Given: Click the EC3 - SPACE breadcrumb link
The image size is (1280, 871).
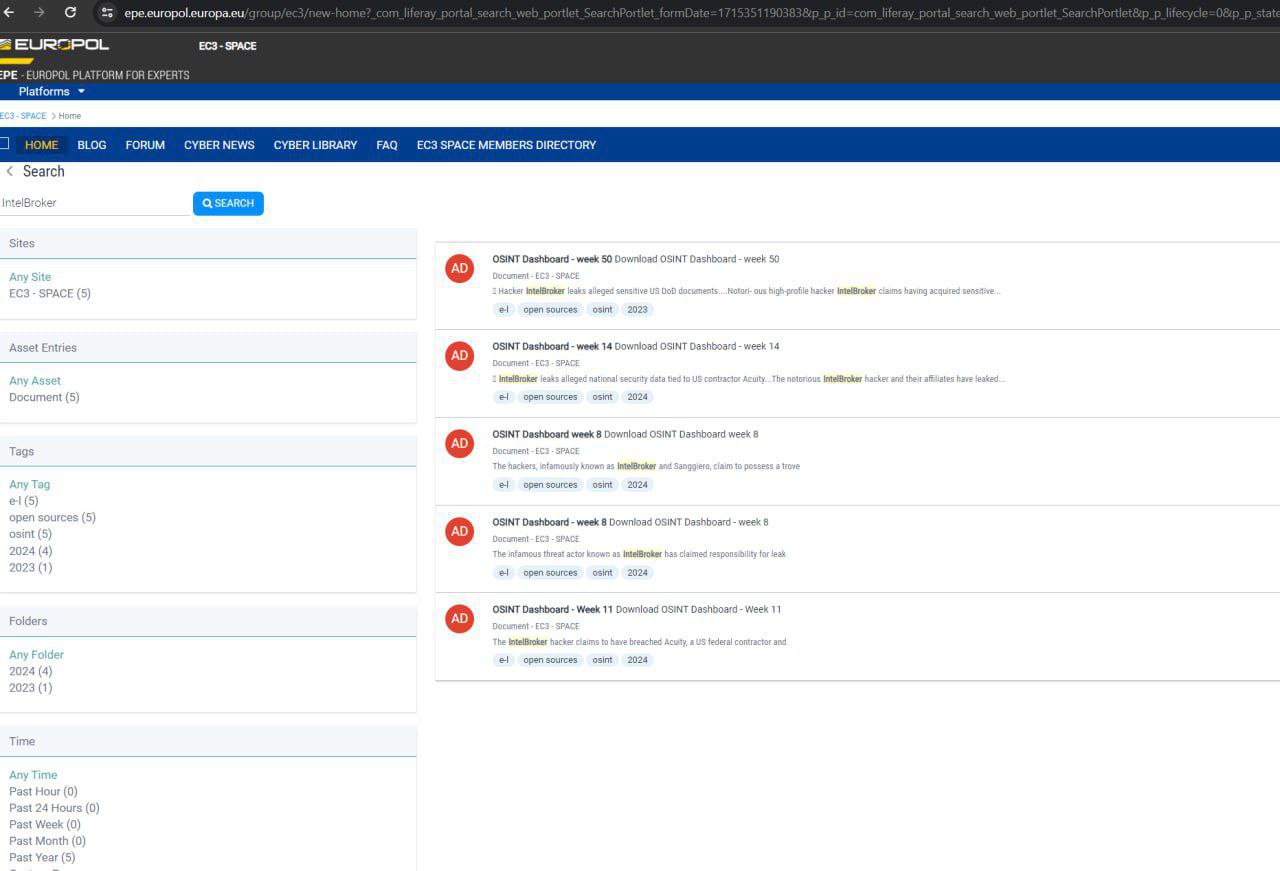Looking at the screenshot, I should (x=23, y=116).
